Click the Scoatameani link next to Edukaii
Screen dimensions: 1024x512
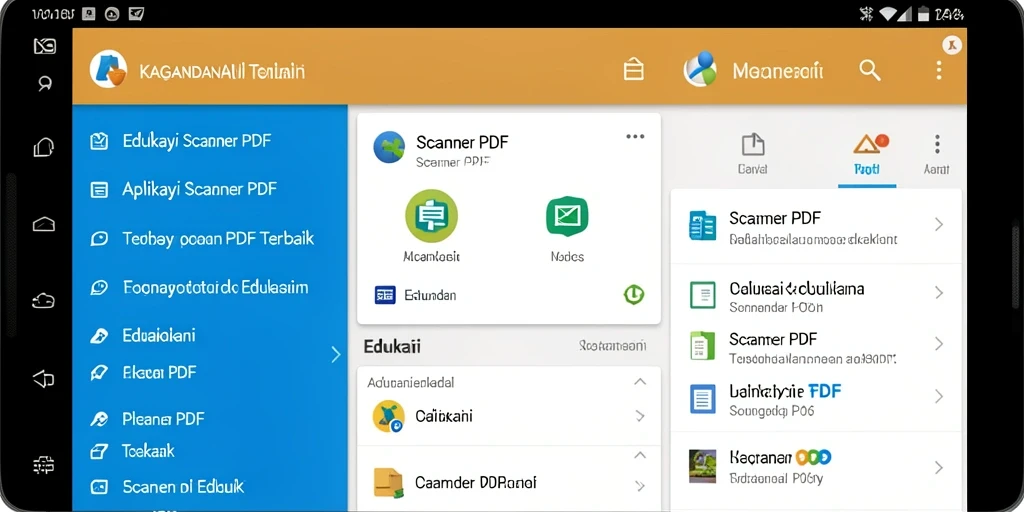click(613, 346)
